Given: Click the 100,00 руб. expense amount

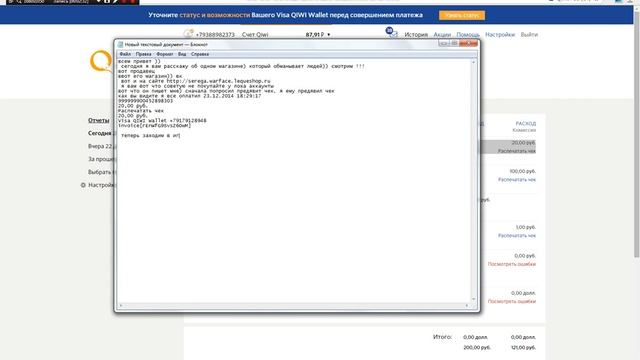Looking at the screenshot, I should point(522,171).
